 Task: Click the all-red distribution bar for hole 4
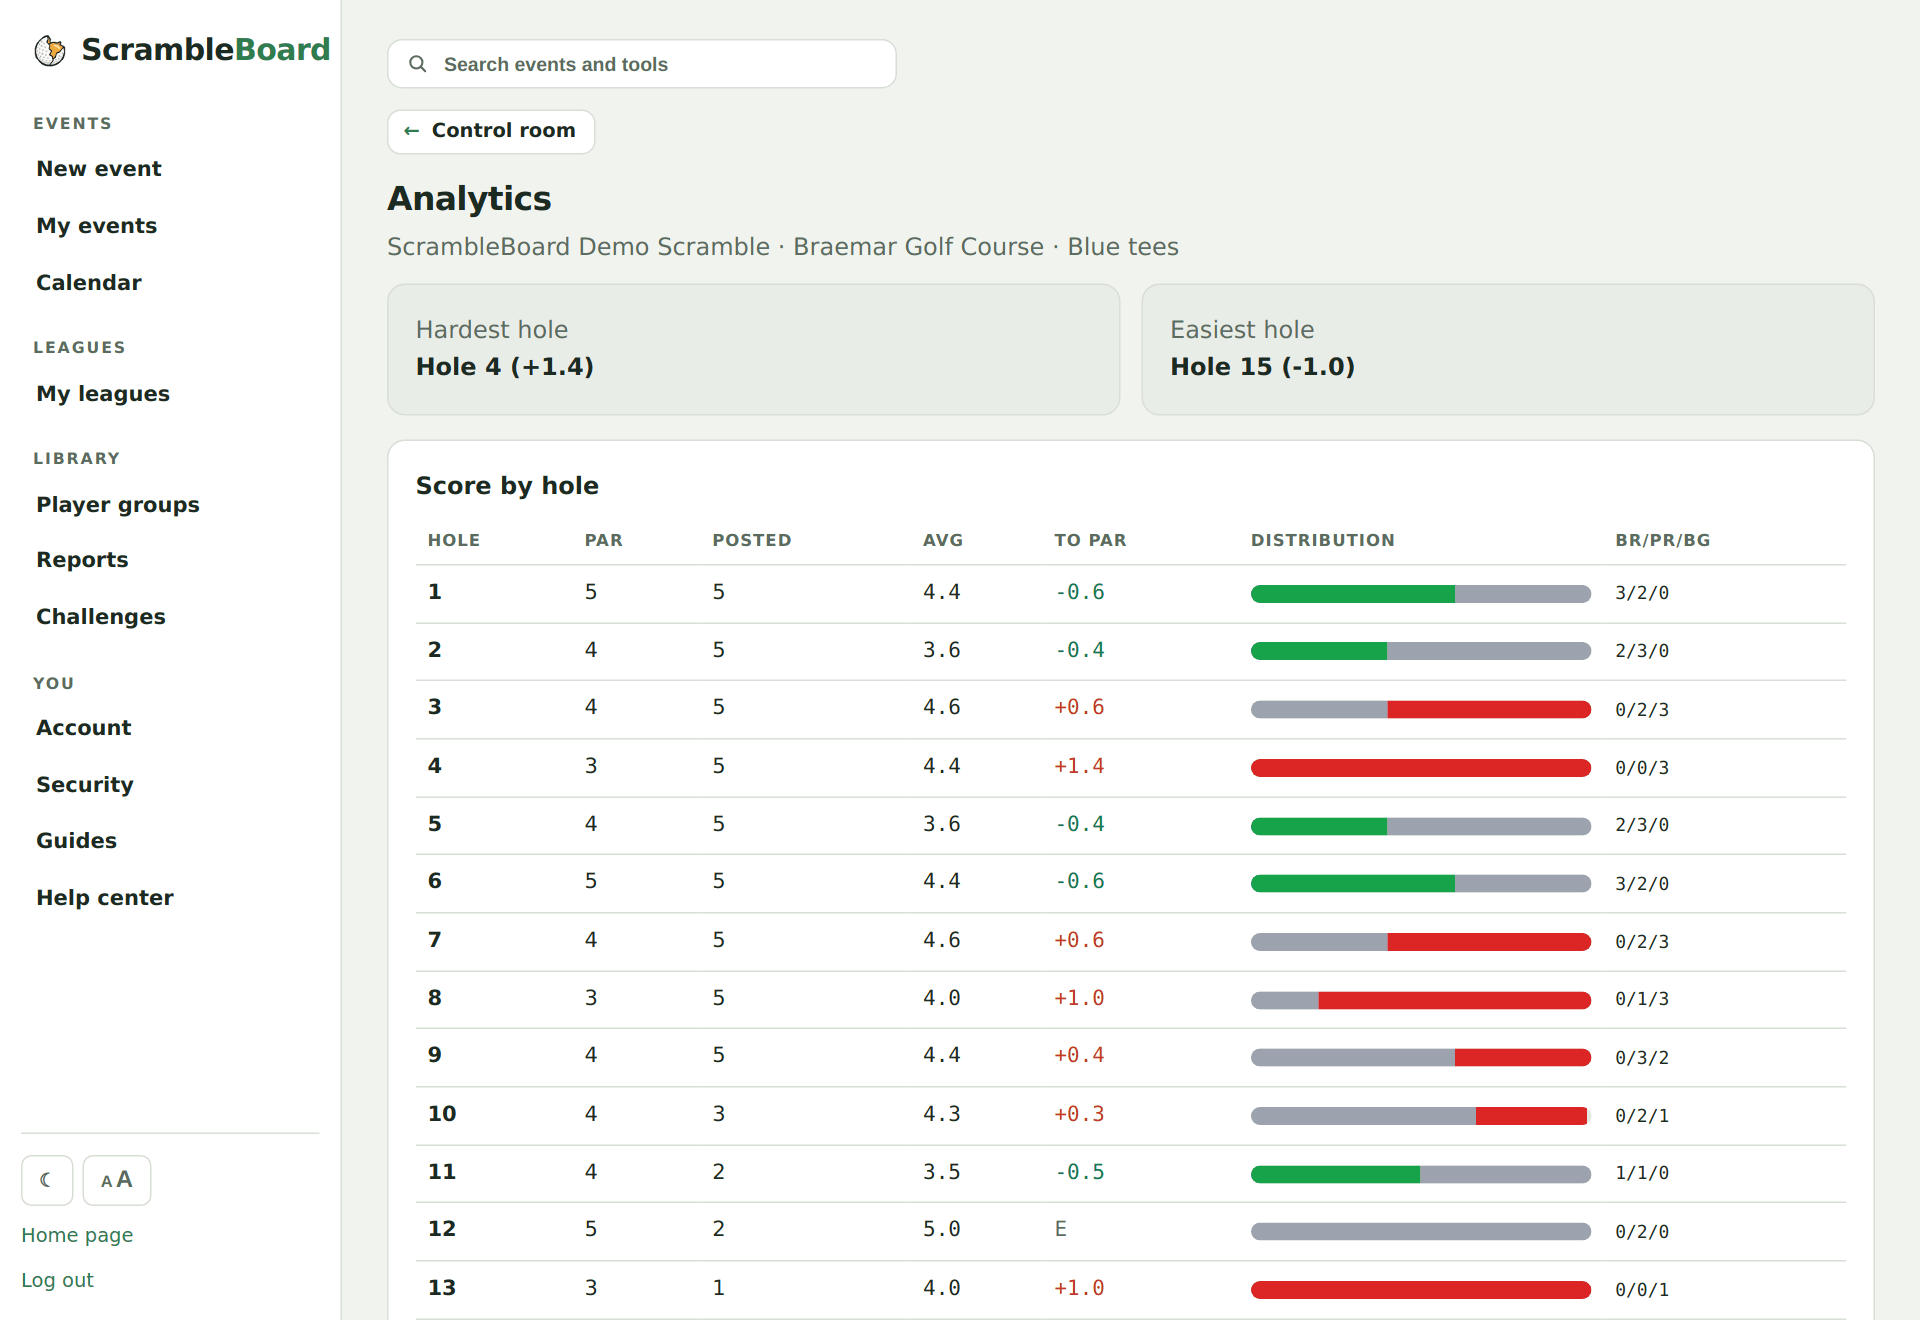[1421, 768]
